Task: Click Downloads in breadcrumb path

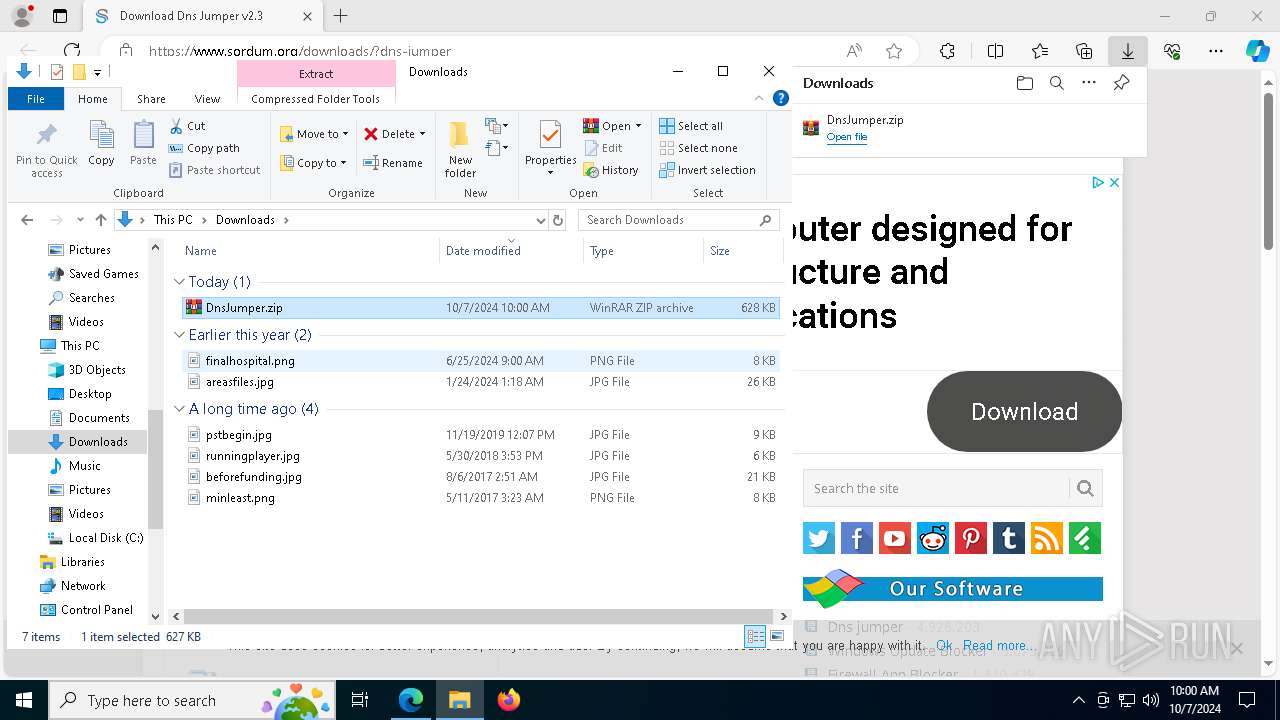Action: (x=245, y=220)
